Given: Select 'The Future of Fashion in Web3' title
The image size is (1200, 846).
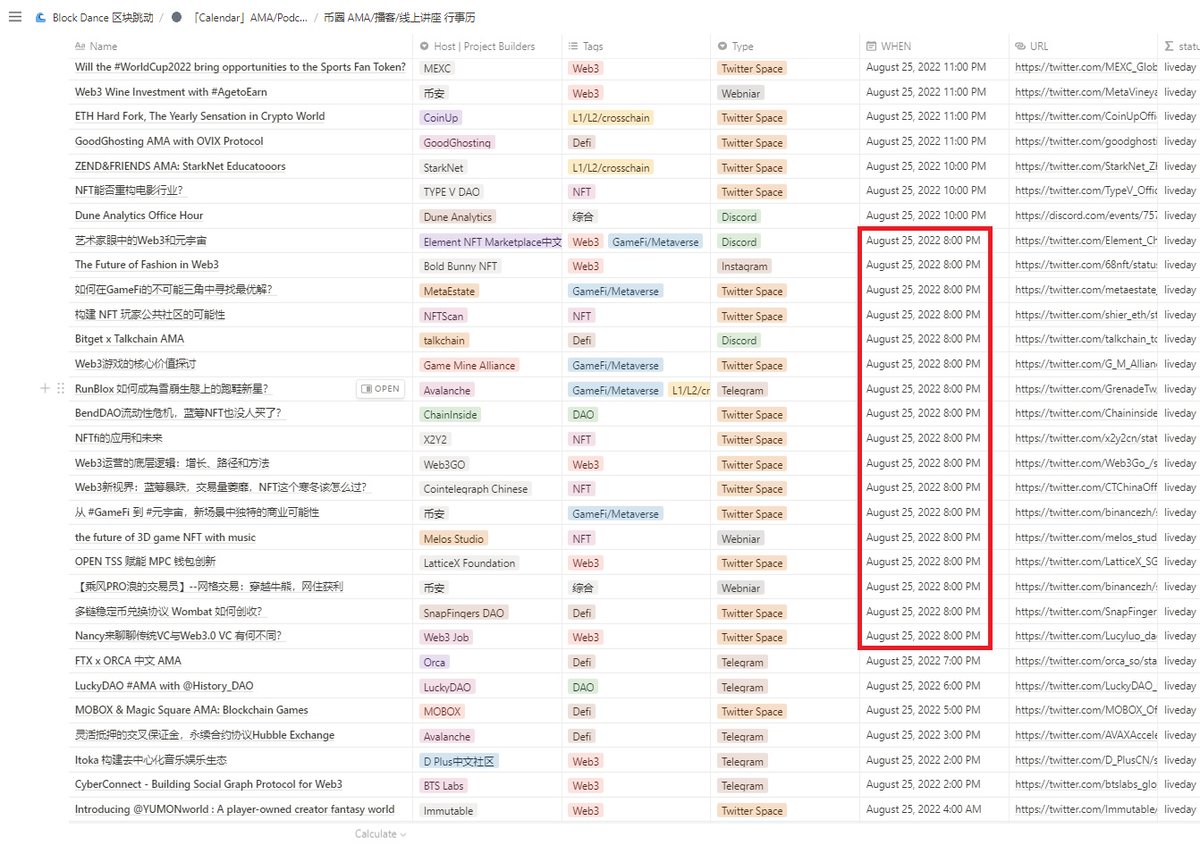Looking at the screenshot, I should pyautogui.click(x=147, y=265).
